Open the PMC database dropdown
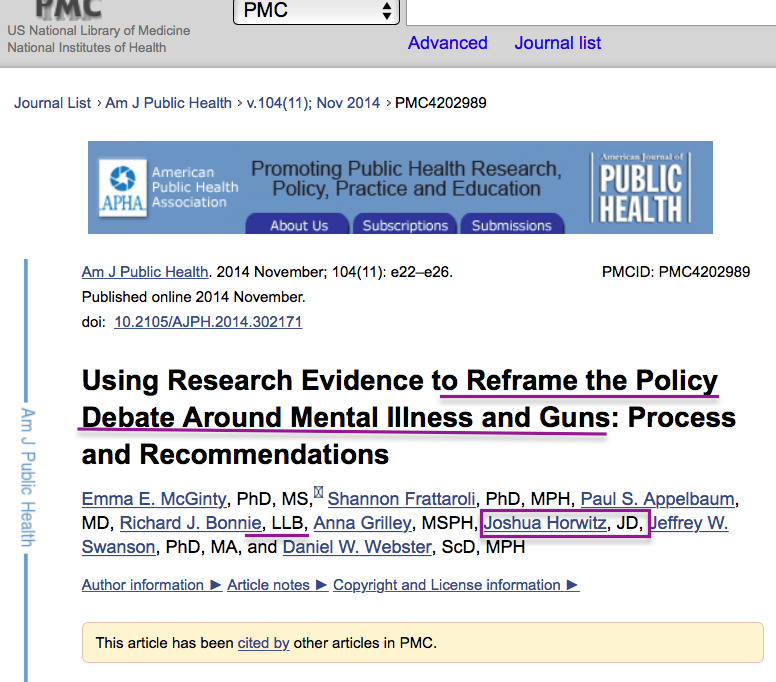This screenshot has height=682, width=776. coord(316,11)
